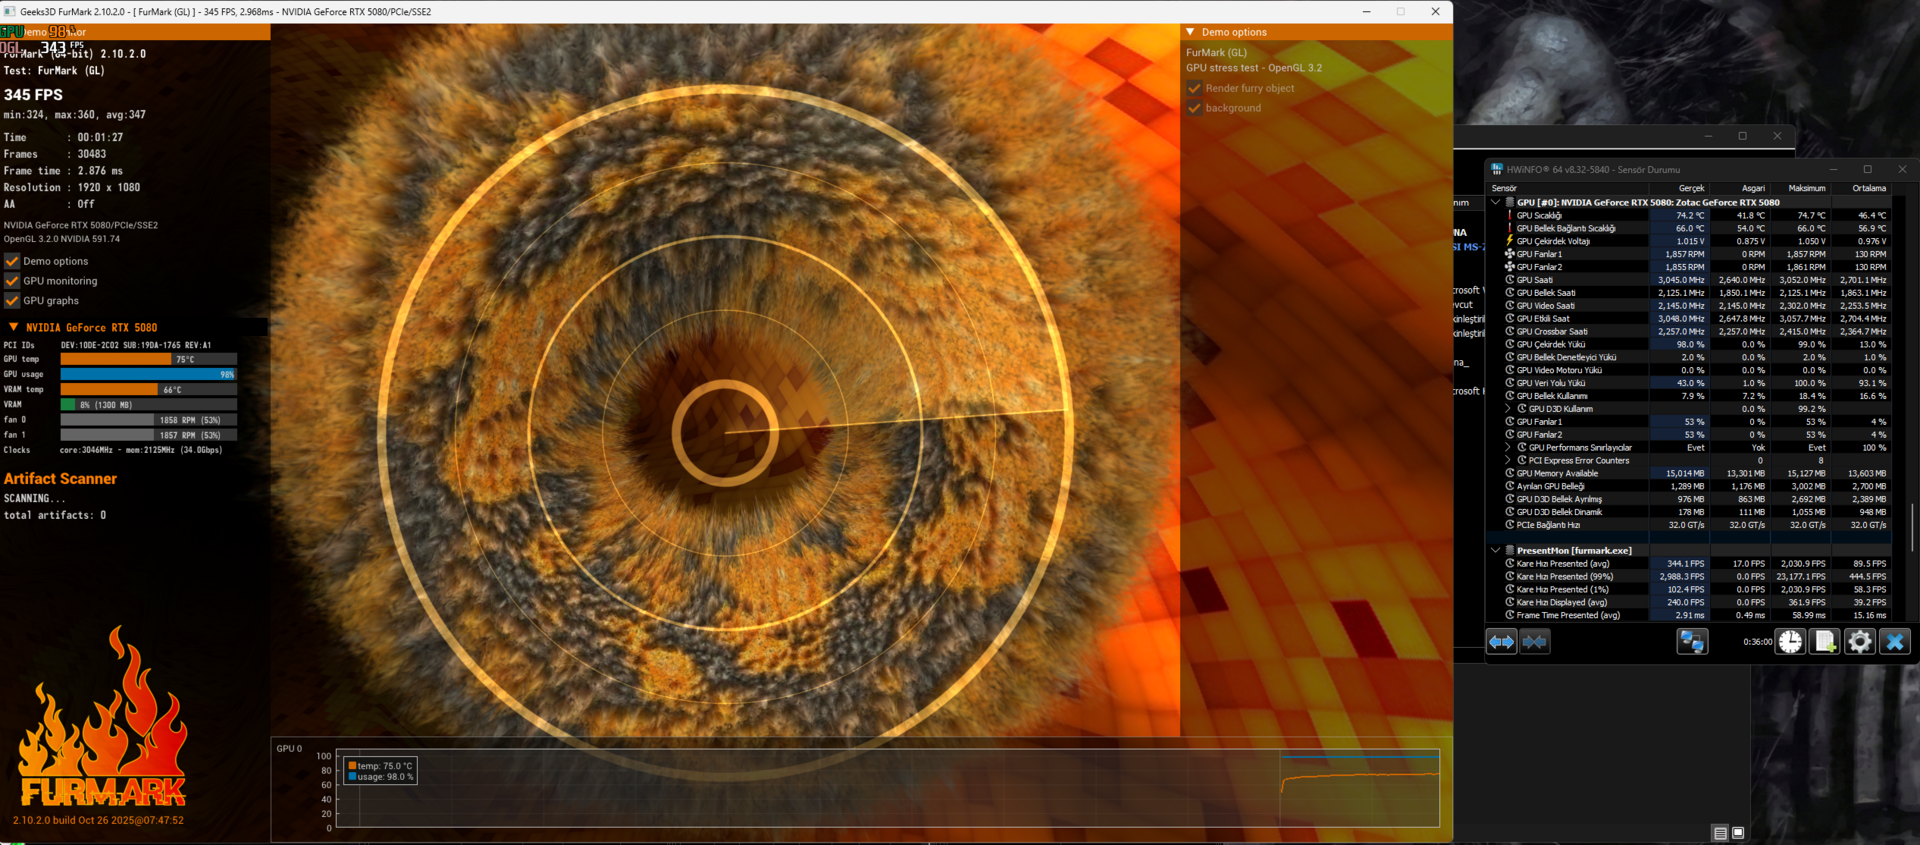This screenshot has width=1920, height=845.
Task: Select the GPU Veri Yolu Yükü row
Action: [x=1689, y=383]
